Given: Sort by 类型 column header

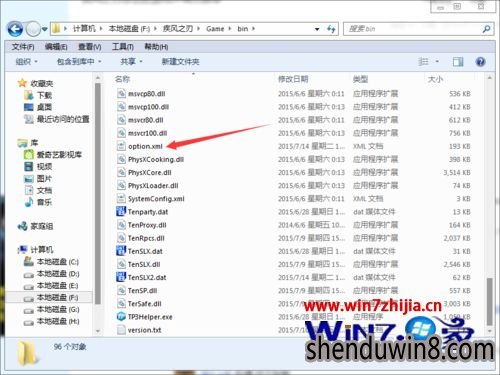Looking at the screenshot, I should coord(360,79).
